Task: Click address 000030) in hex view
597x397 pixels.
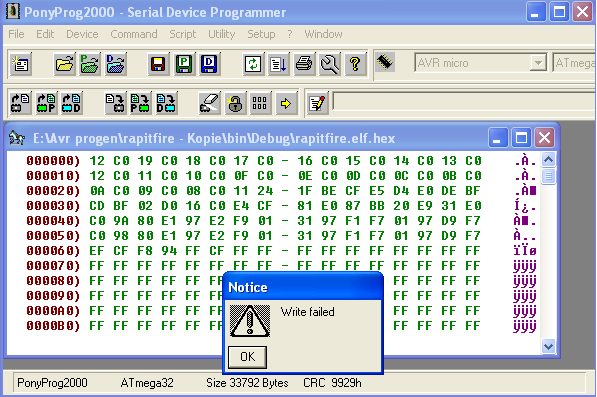Action: (53, 206)
